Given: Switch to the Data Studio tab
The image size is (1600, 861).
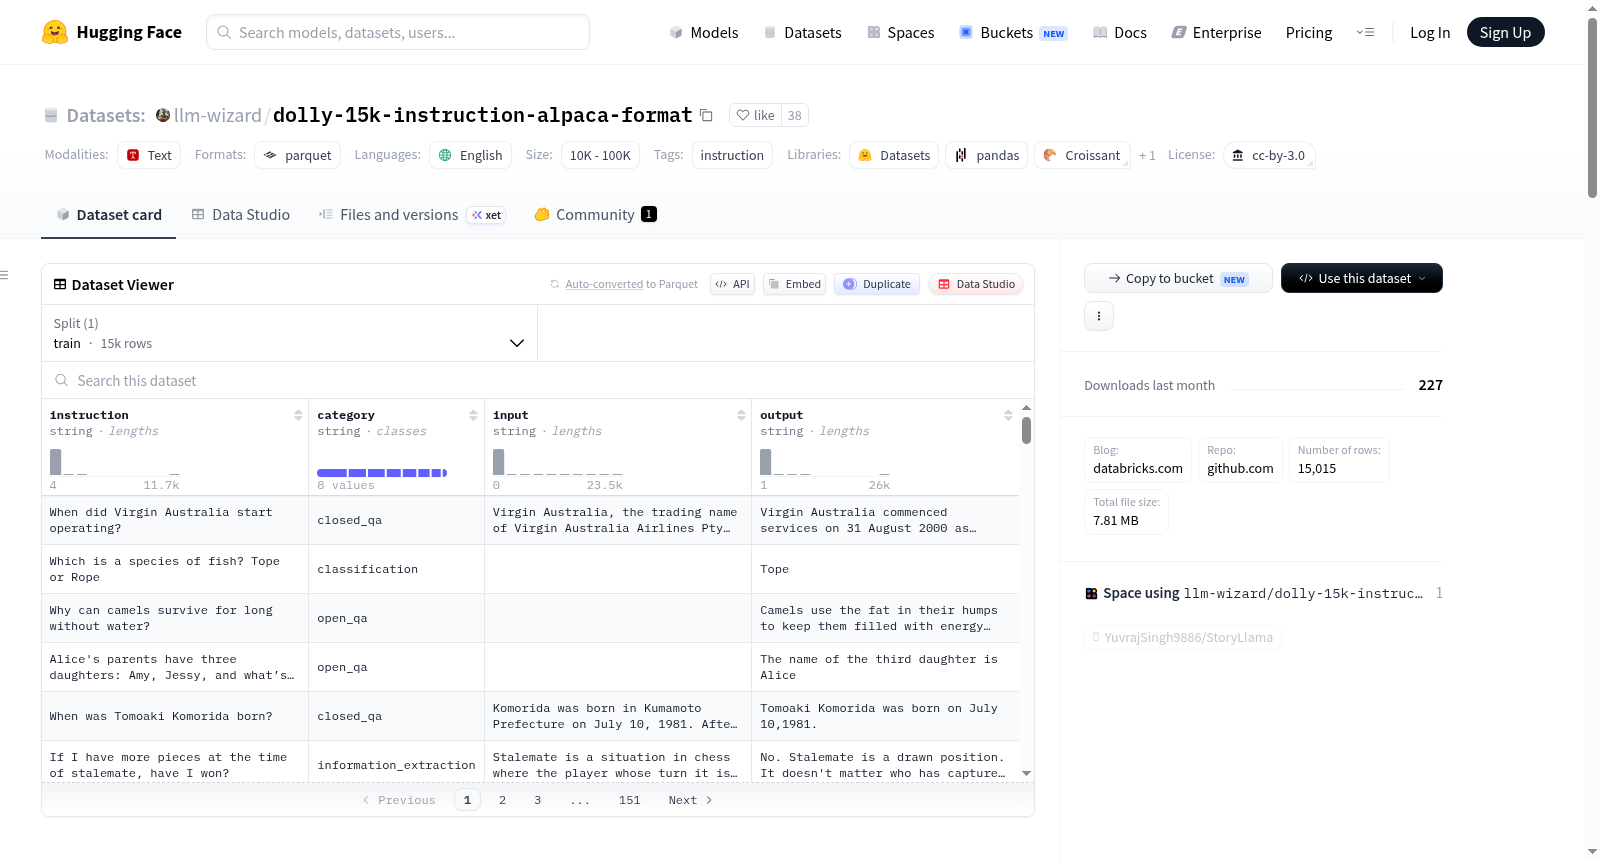Looking at the screenshot, I should pyautogui.click(x=241, y=214).
